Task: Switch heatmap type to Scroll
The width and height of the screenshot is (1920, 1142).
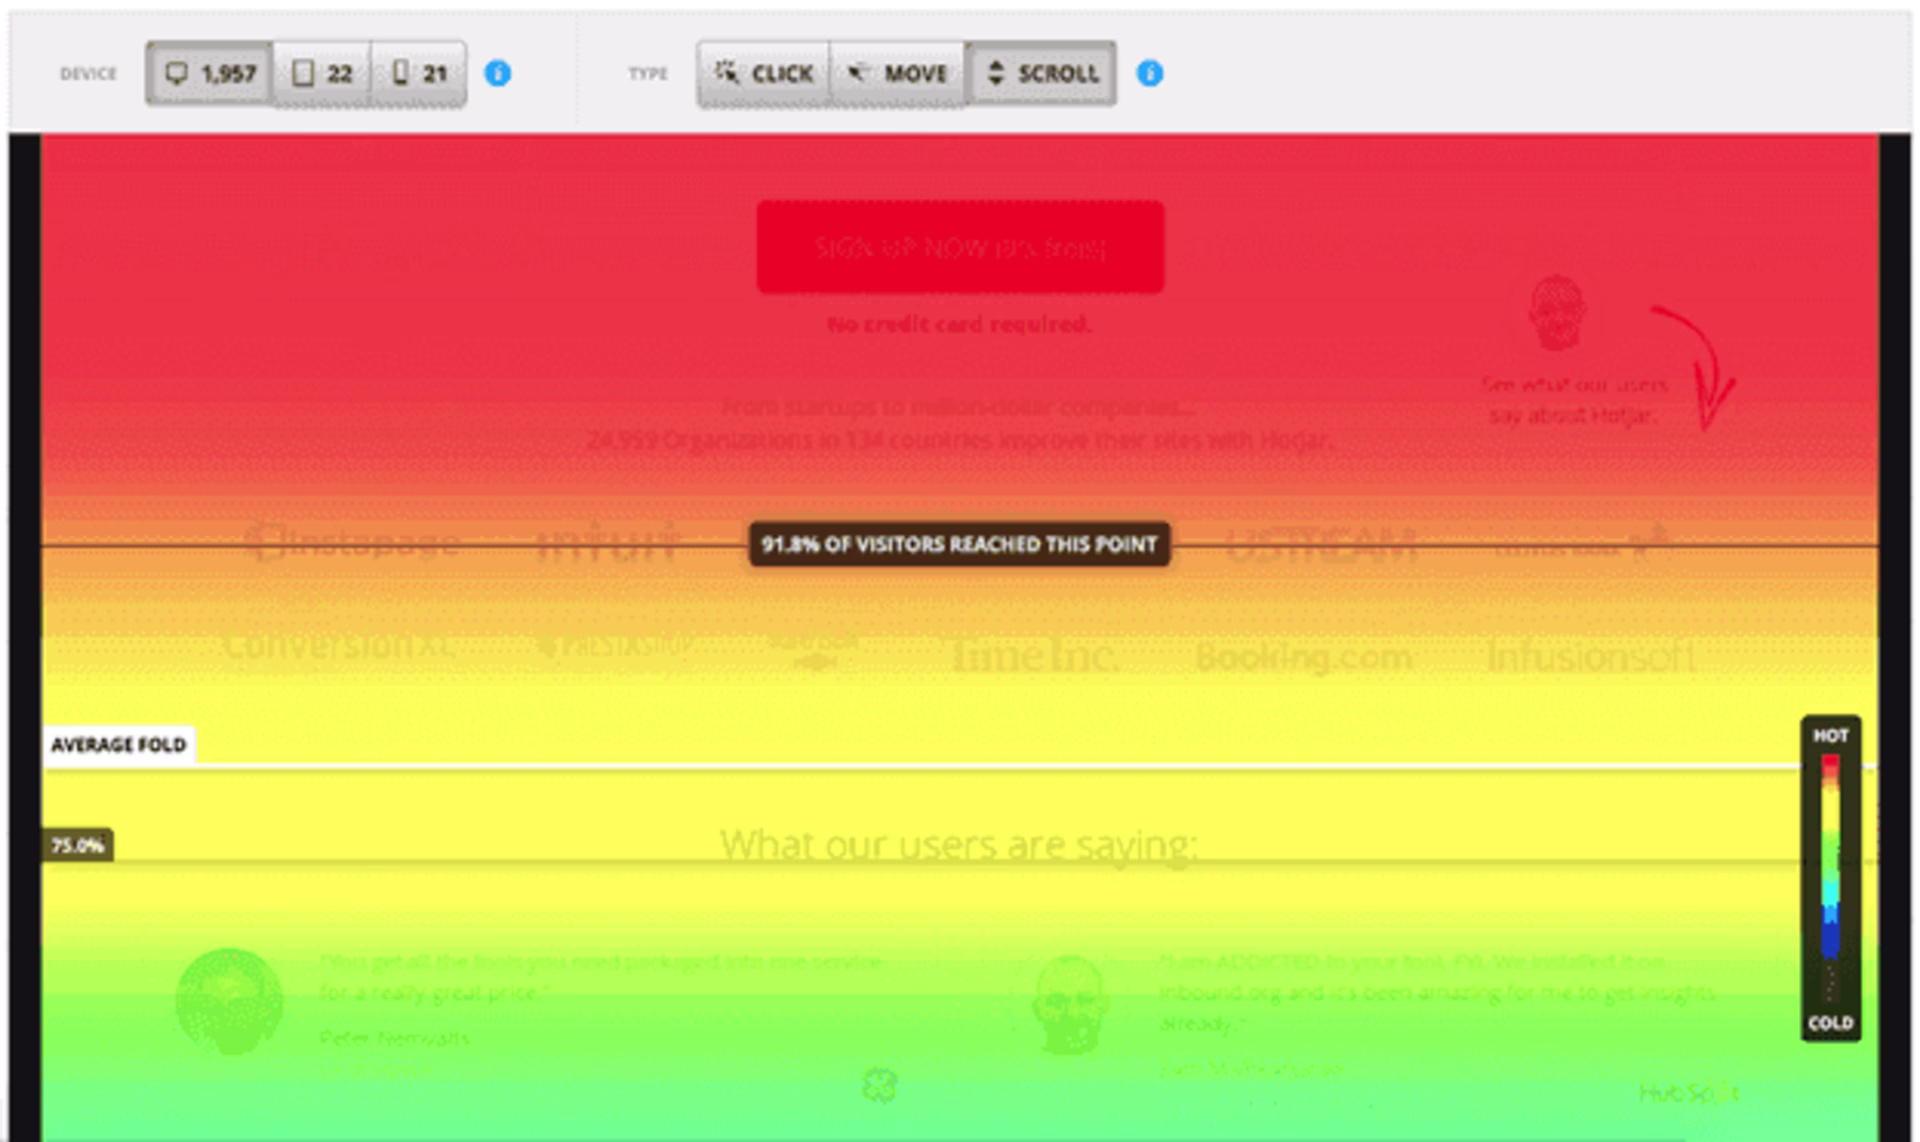Action: tap(1042, 73)
